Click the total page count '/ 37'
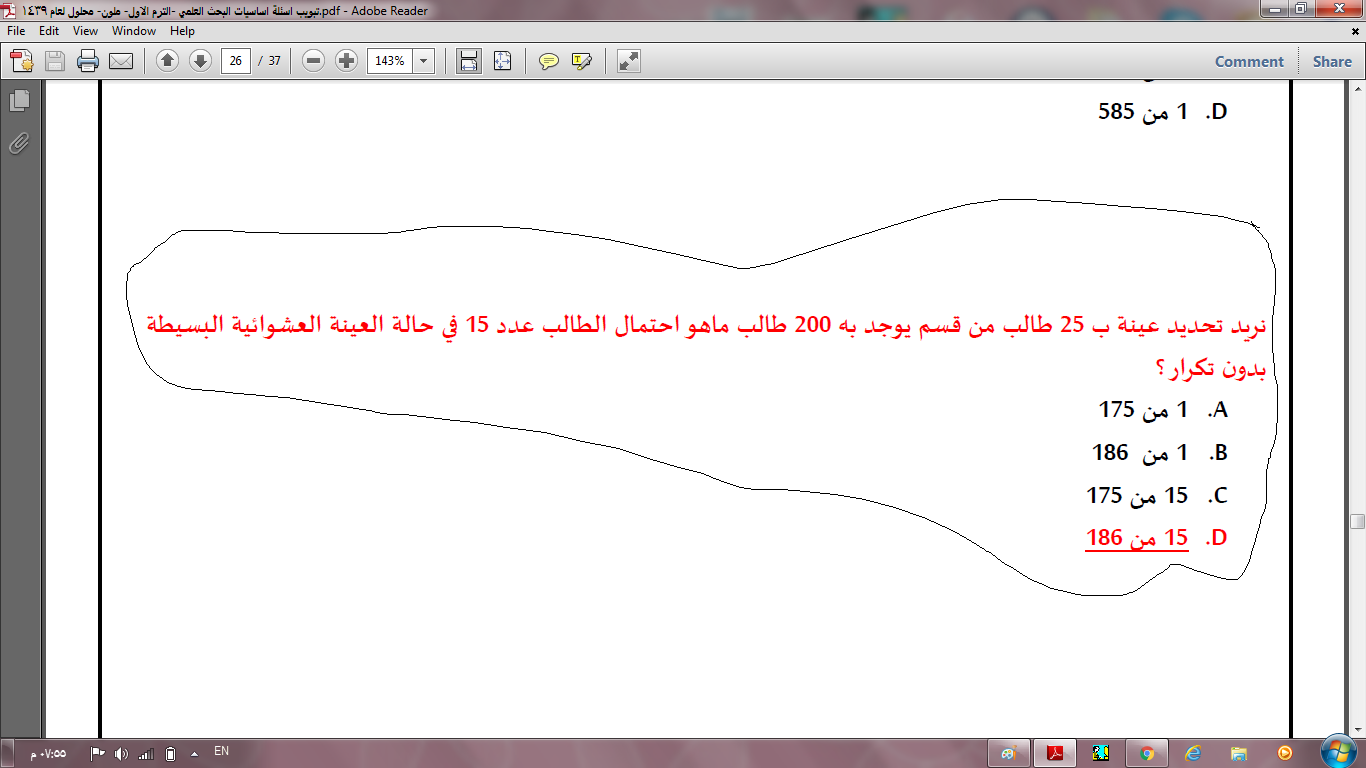 269,61
